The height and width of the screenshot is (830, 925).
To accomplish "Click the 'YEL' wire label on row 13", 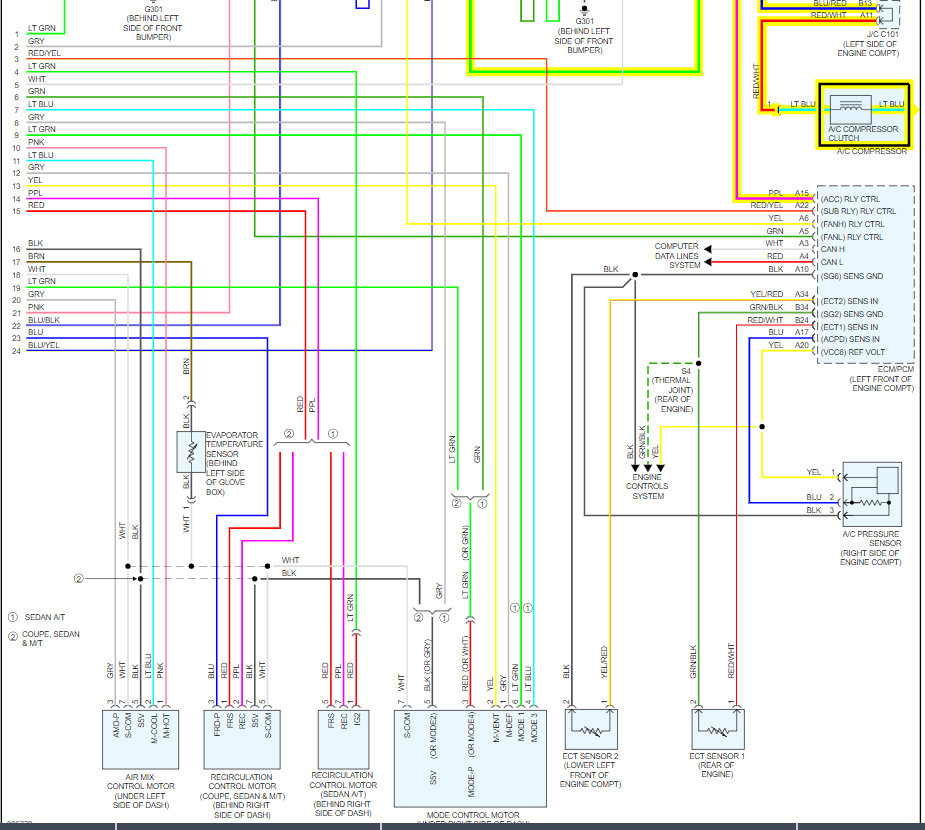I will 35,180.
